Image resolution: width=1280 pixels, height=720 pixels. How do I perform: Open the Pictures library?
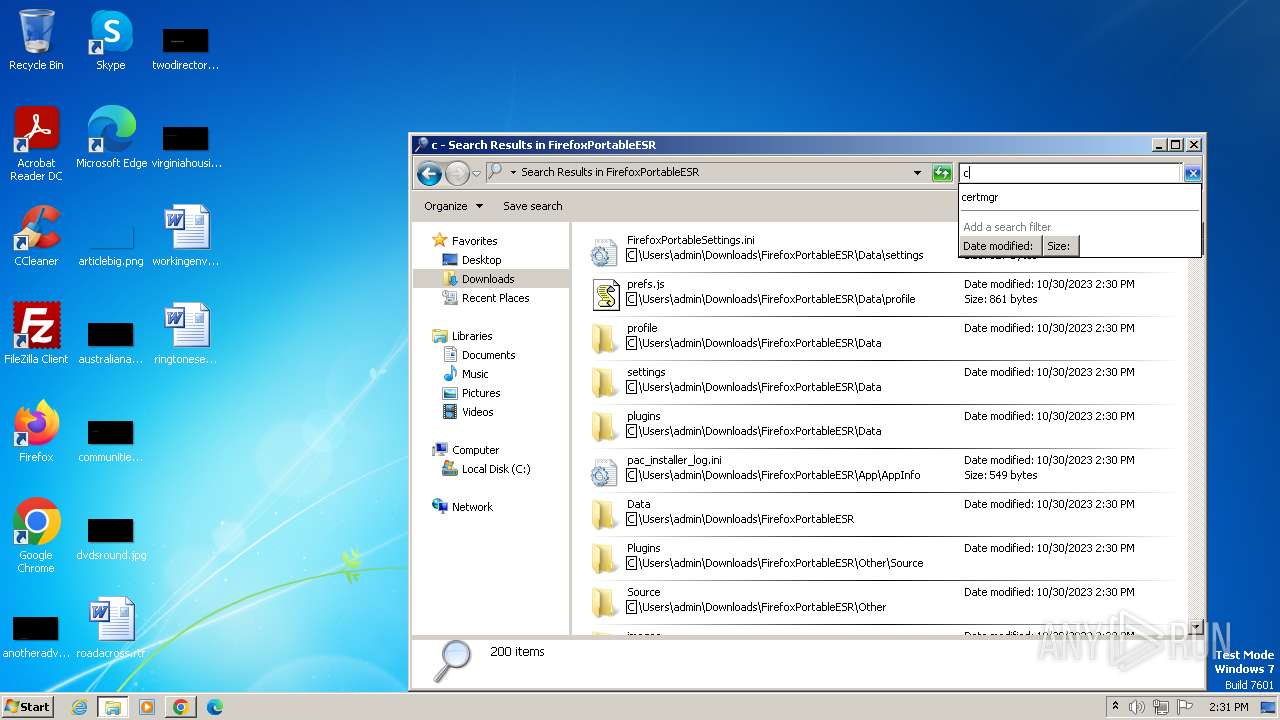point(481,393)
